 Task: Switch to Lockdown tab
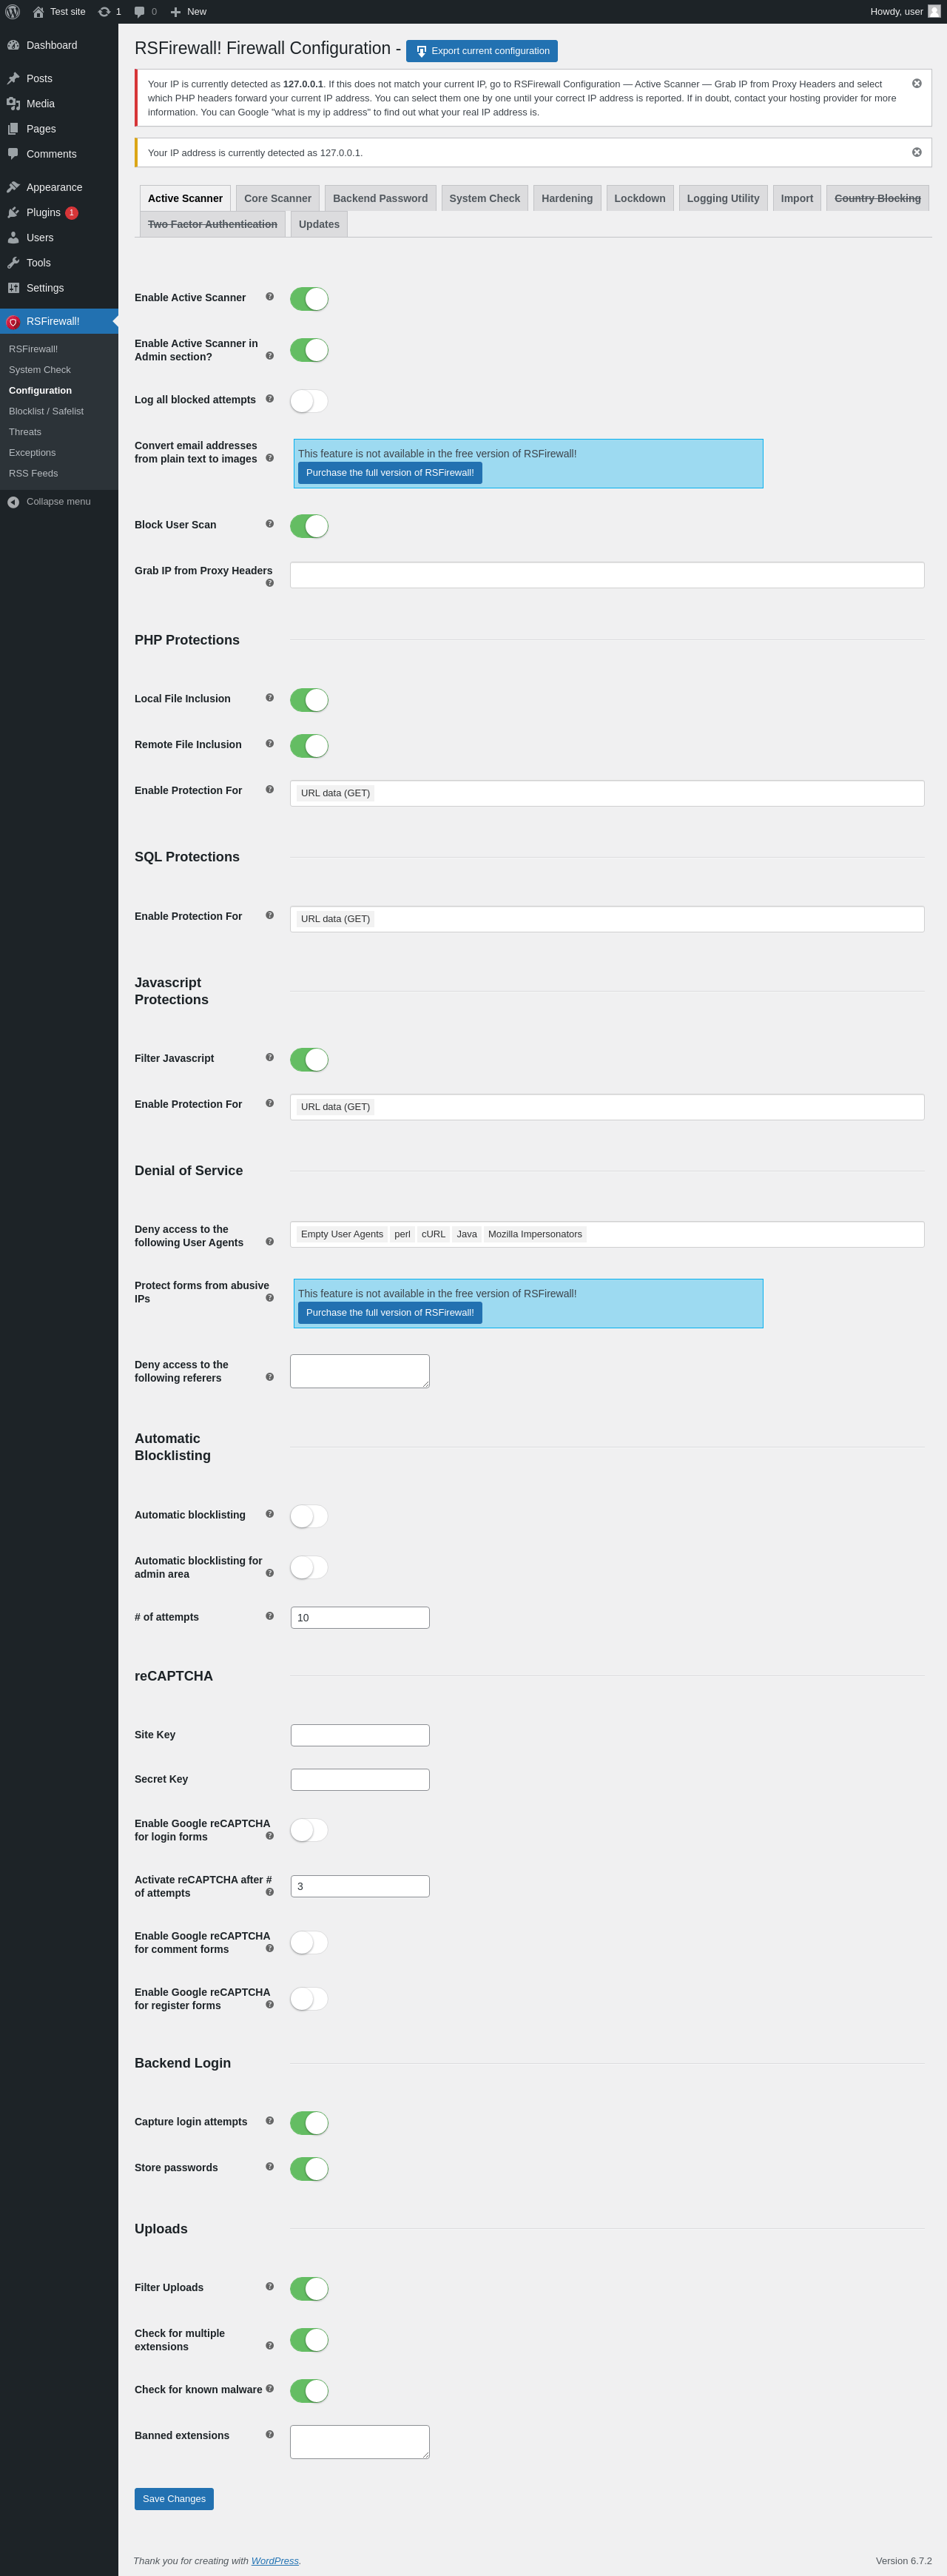point(640,198)
